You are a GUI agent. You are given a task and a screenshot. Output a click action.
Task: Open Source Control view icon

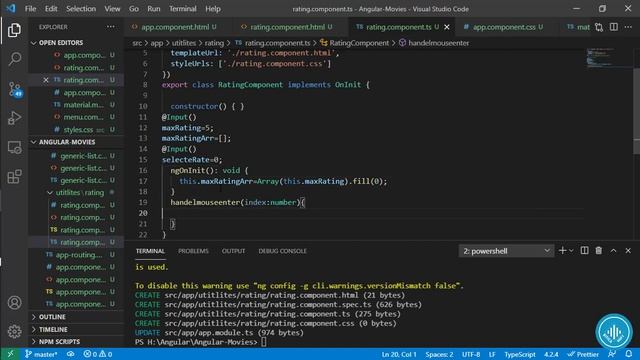[14, 89]
